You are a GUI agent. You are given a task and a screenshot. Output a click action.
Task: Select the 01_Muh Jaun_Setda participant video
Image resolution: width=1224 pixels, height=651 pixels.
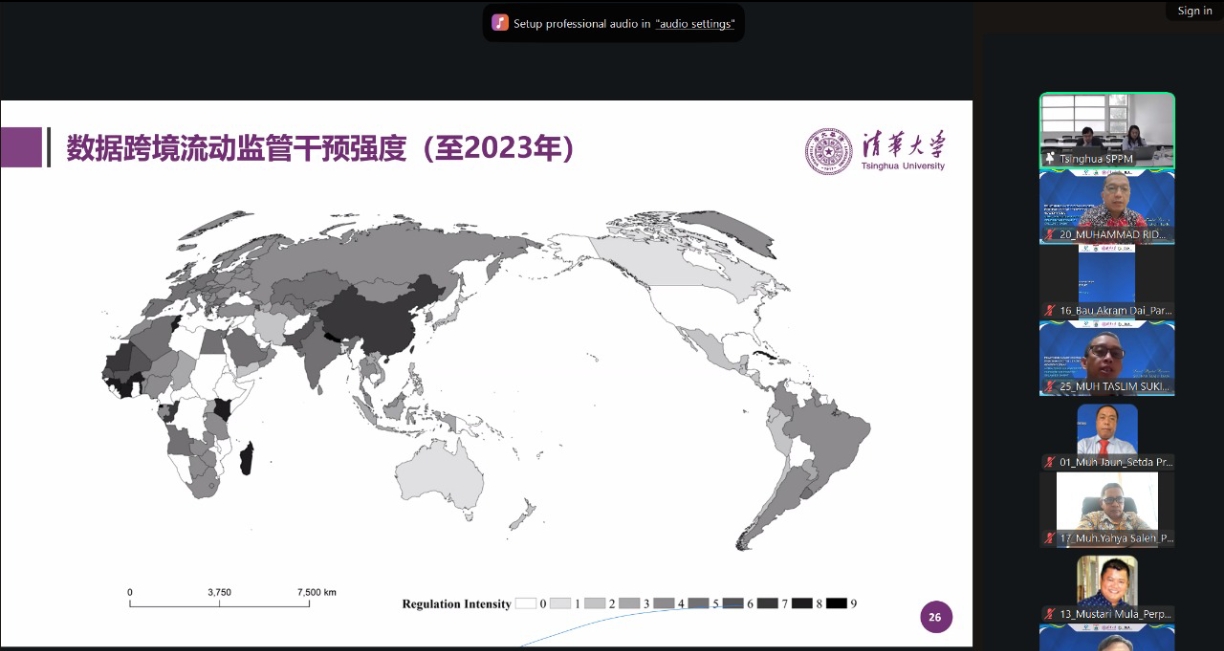tap(1107, 430)
